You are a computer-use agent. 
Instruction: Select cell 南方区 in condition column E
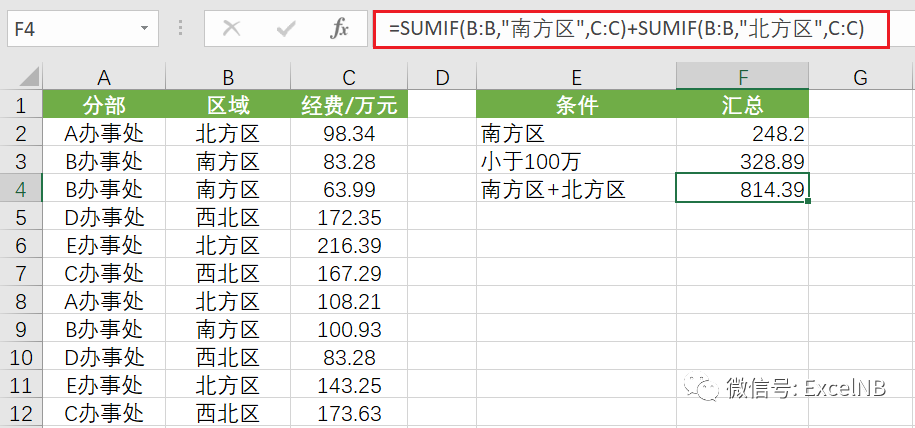[577, 134]
